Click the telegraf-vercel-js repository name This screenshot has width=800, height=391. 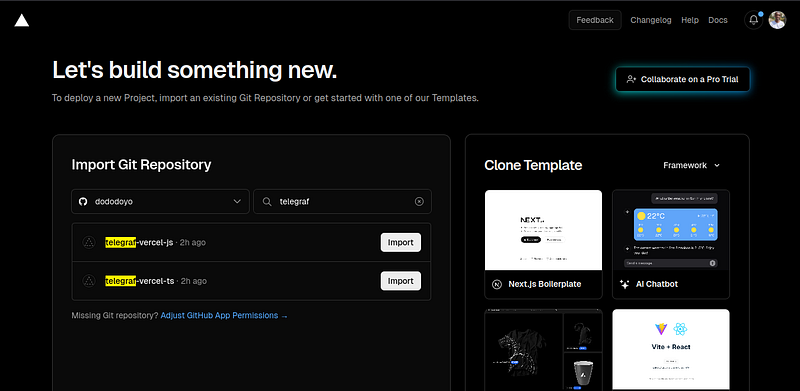pyautogui.click(x=139, y=242)
